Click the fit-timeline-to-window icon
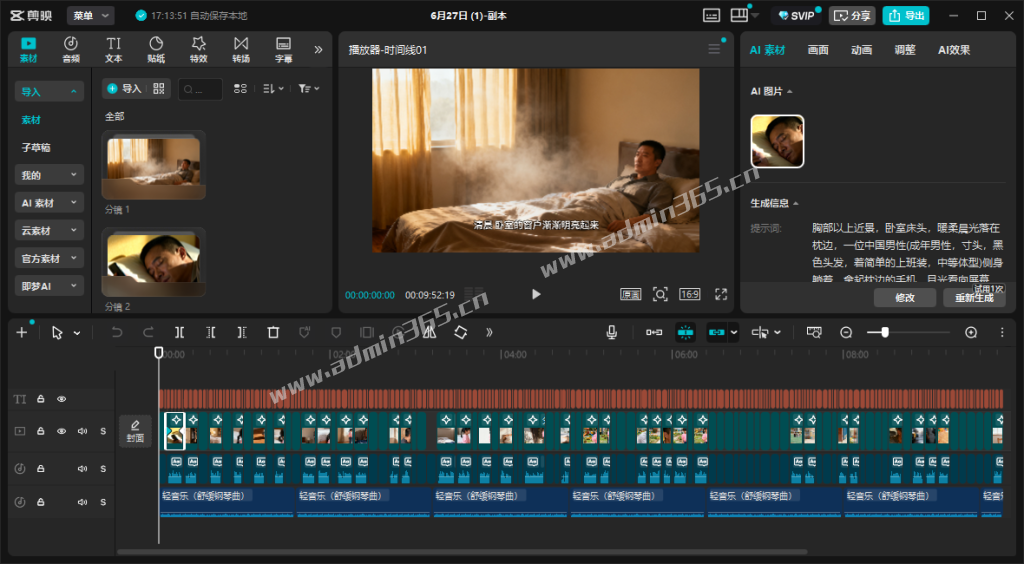This screenshot has width=1024, height=564. (x=814, y=332)
